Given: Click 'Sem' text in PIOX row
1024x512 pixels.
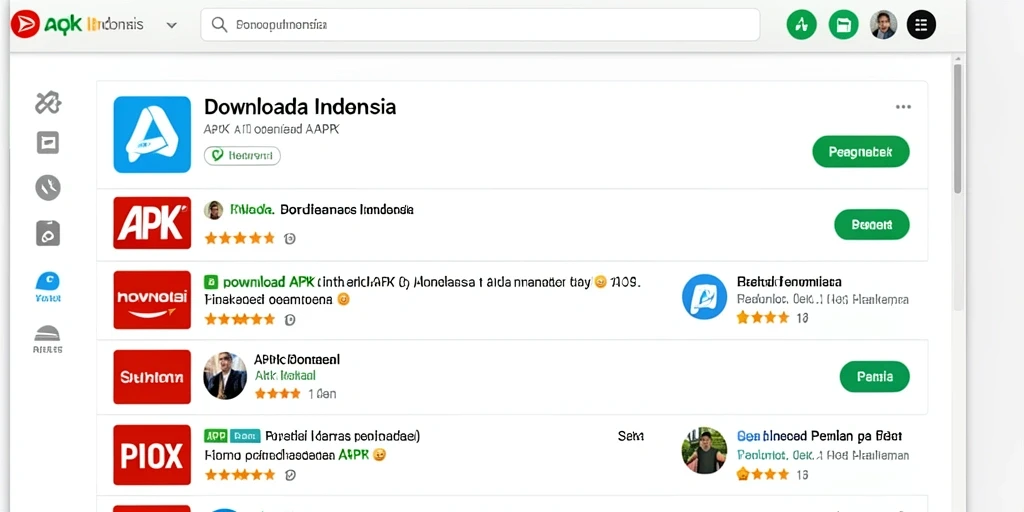Looking at the screenshot, I should point(630,436).
